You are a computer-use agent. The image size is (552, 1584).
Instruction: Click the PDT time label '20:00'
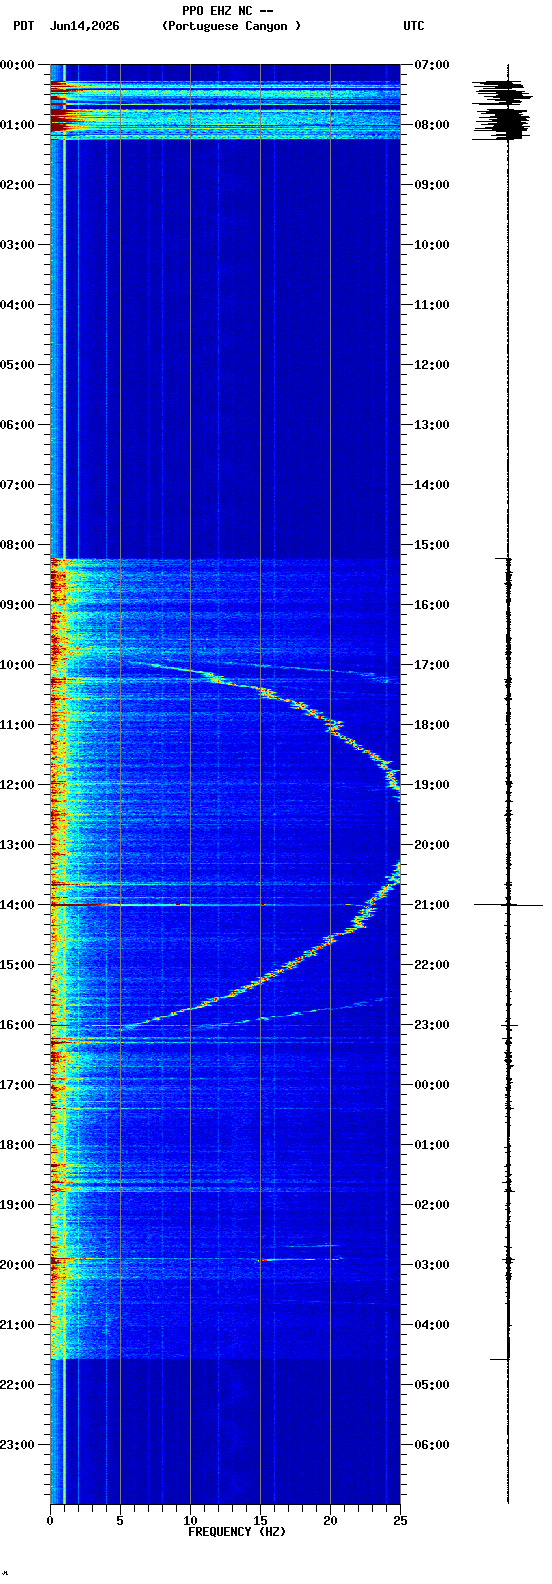(17, 1265)
